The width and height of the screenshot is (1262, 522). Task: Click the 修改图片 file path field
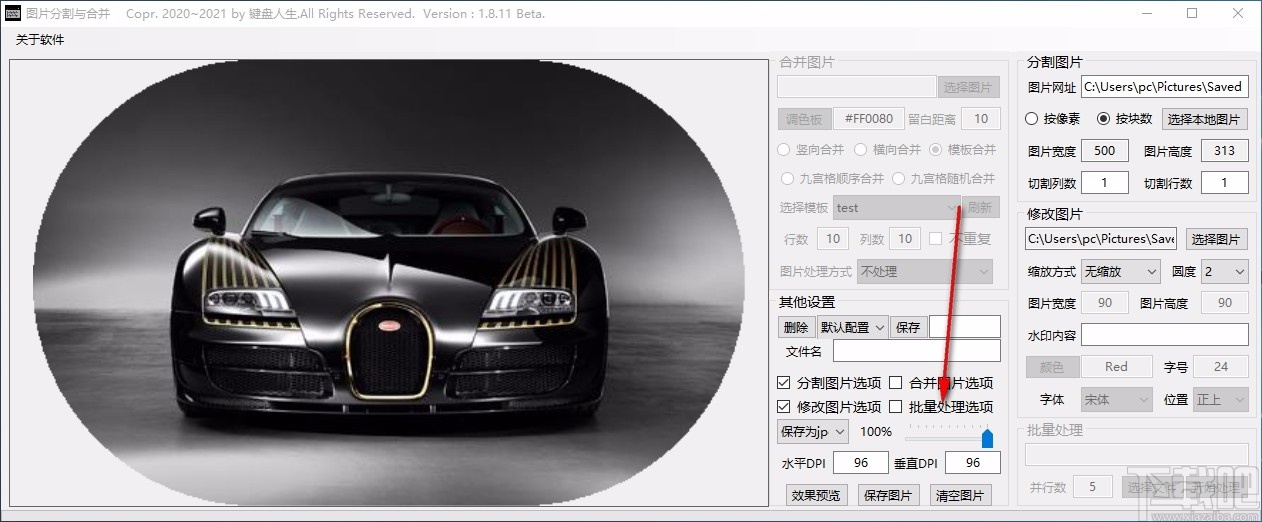pos(1101,239)
